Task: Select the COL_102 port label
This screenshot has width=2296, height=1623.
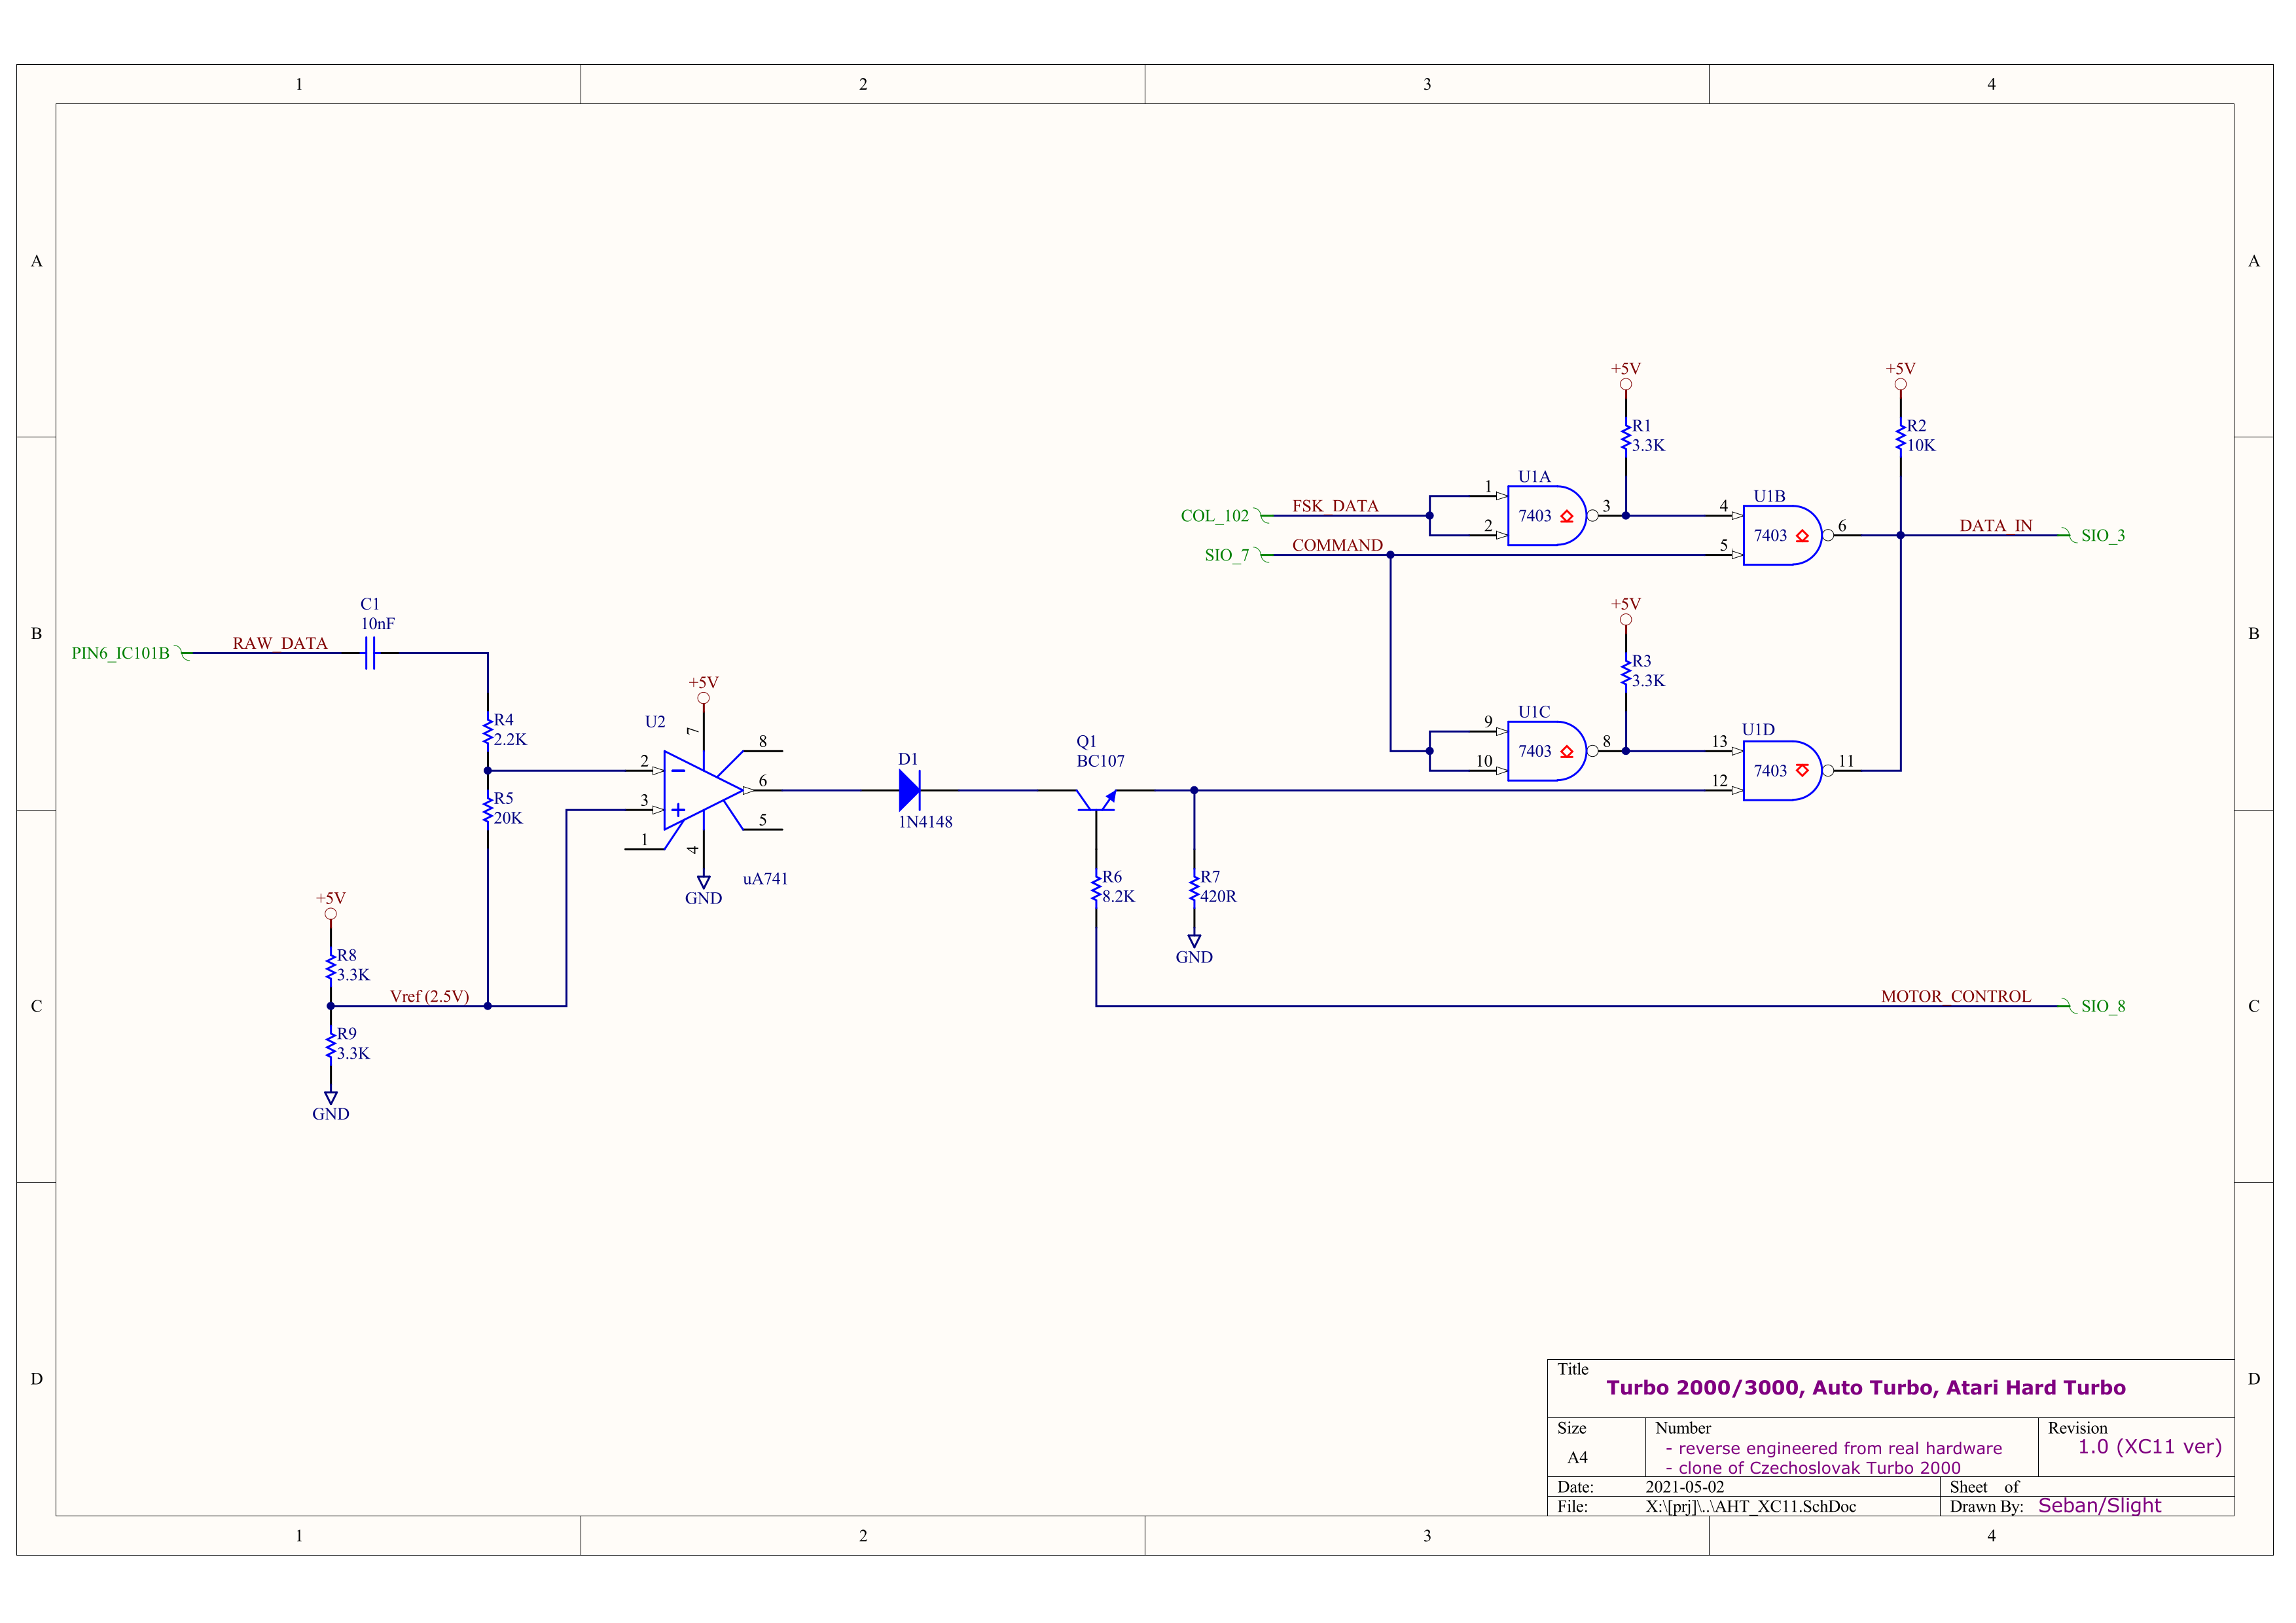Action: coord(1214,516)
